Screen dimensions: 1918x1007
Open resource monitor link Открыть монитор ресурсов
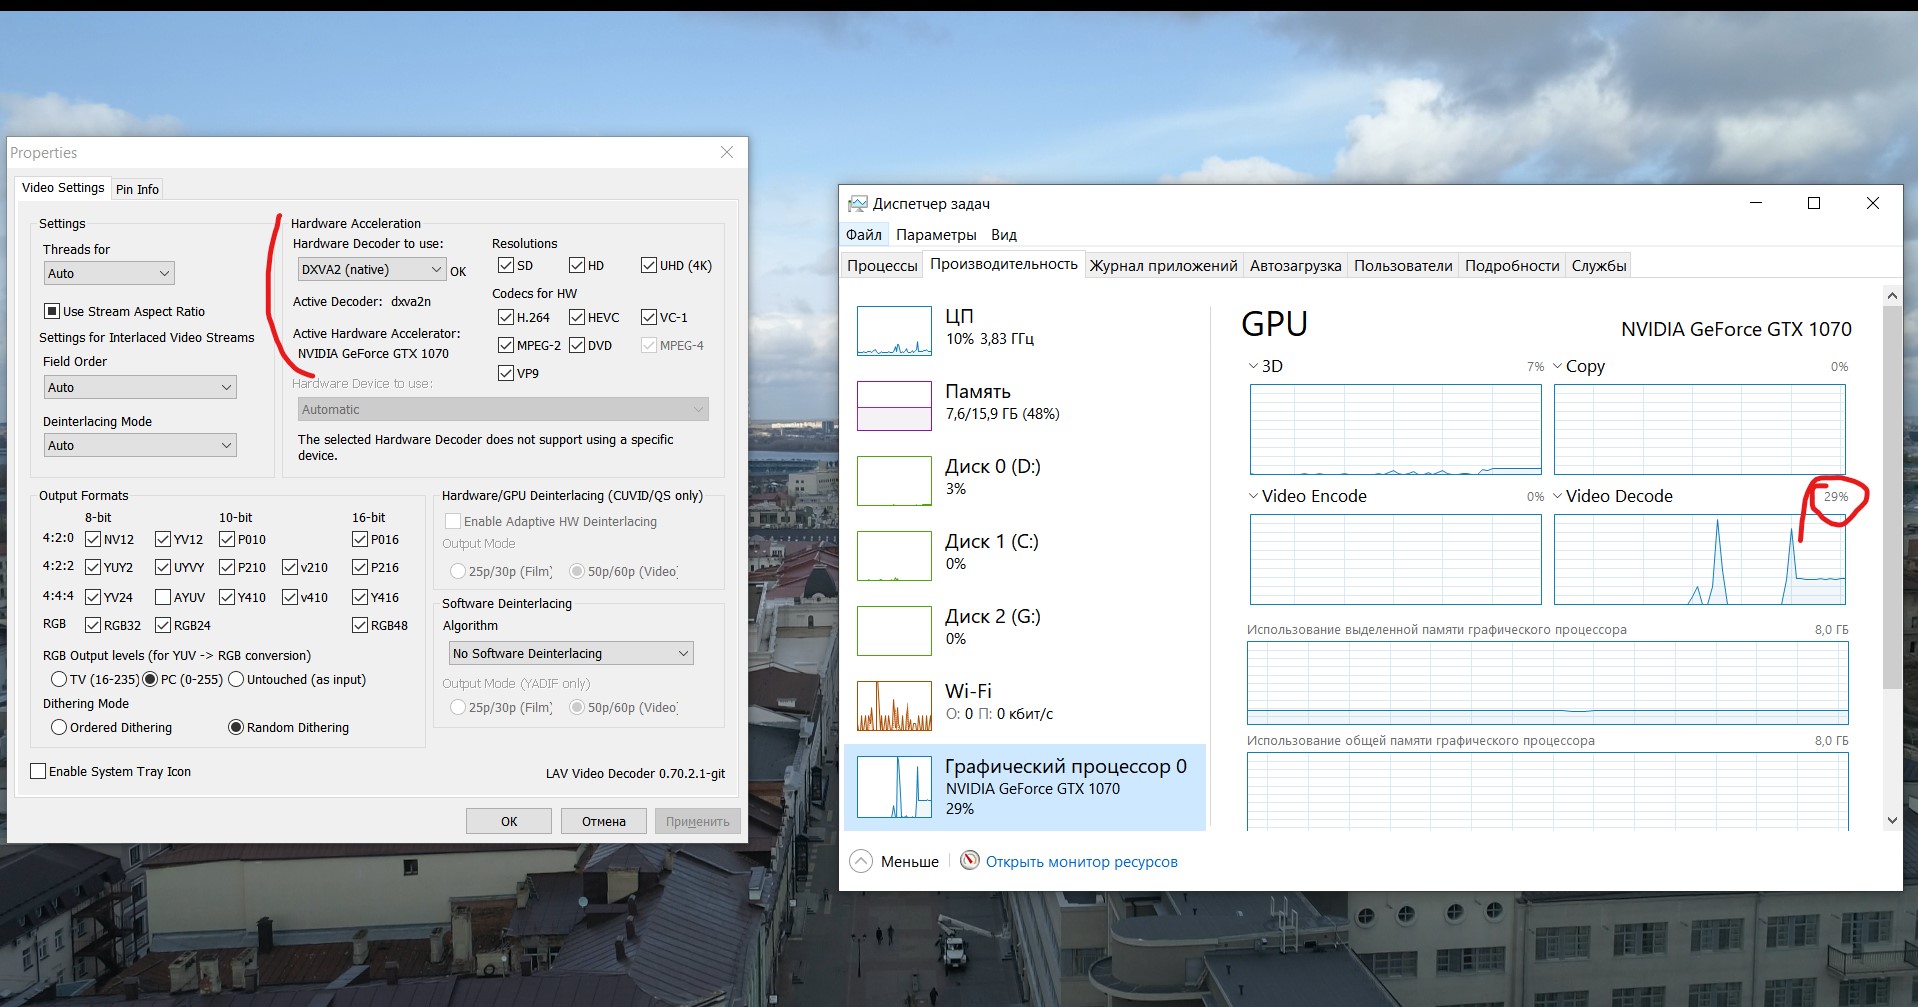[1082, 862]
